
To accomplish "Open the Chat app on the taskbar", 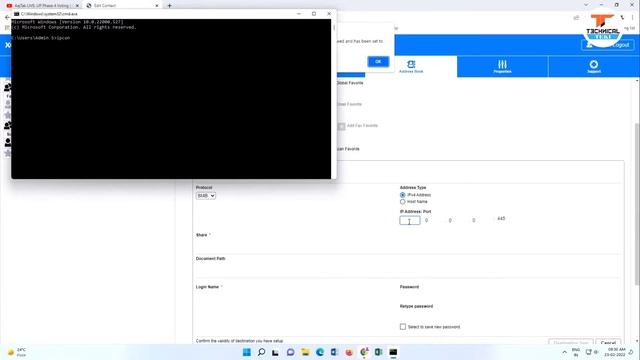I will tap(290, 352).
